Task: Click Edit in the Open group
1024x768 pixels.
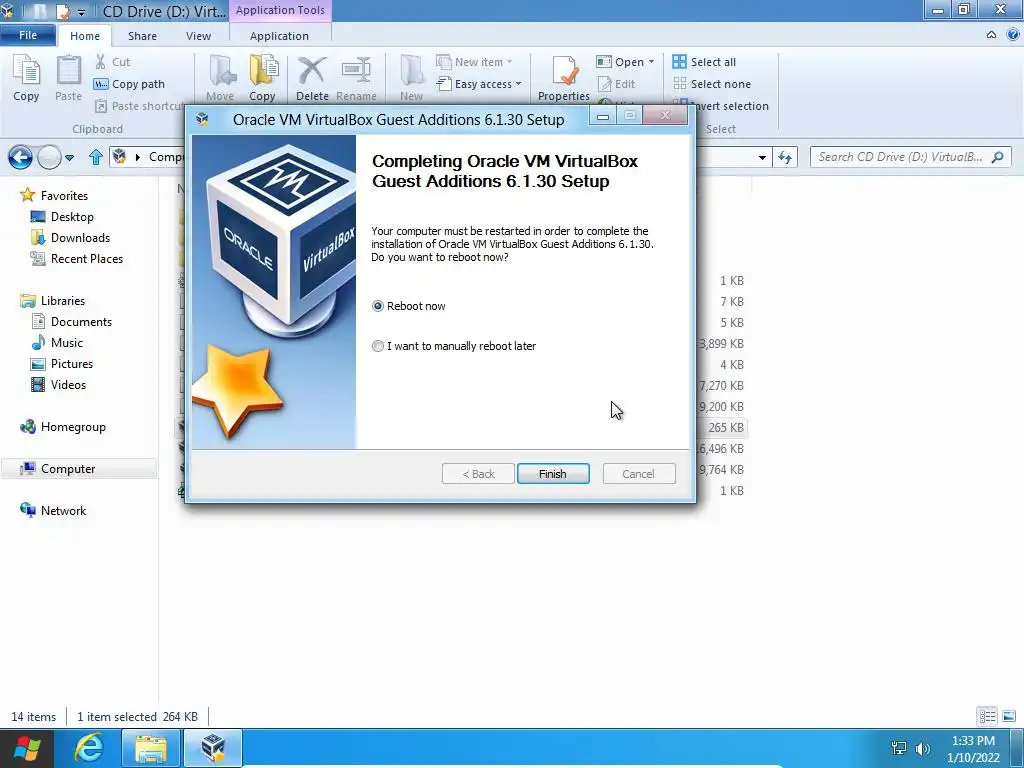Action: point(616,84)
